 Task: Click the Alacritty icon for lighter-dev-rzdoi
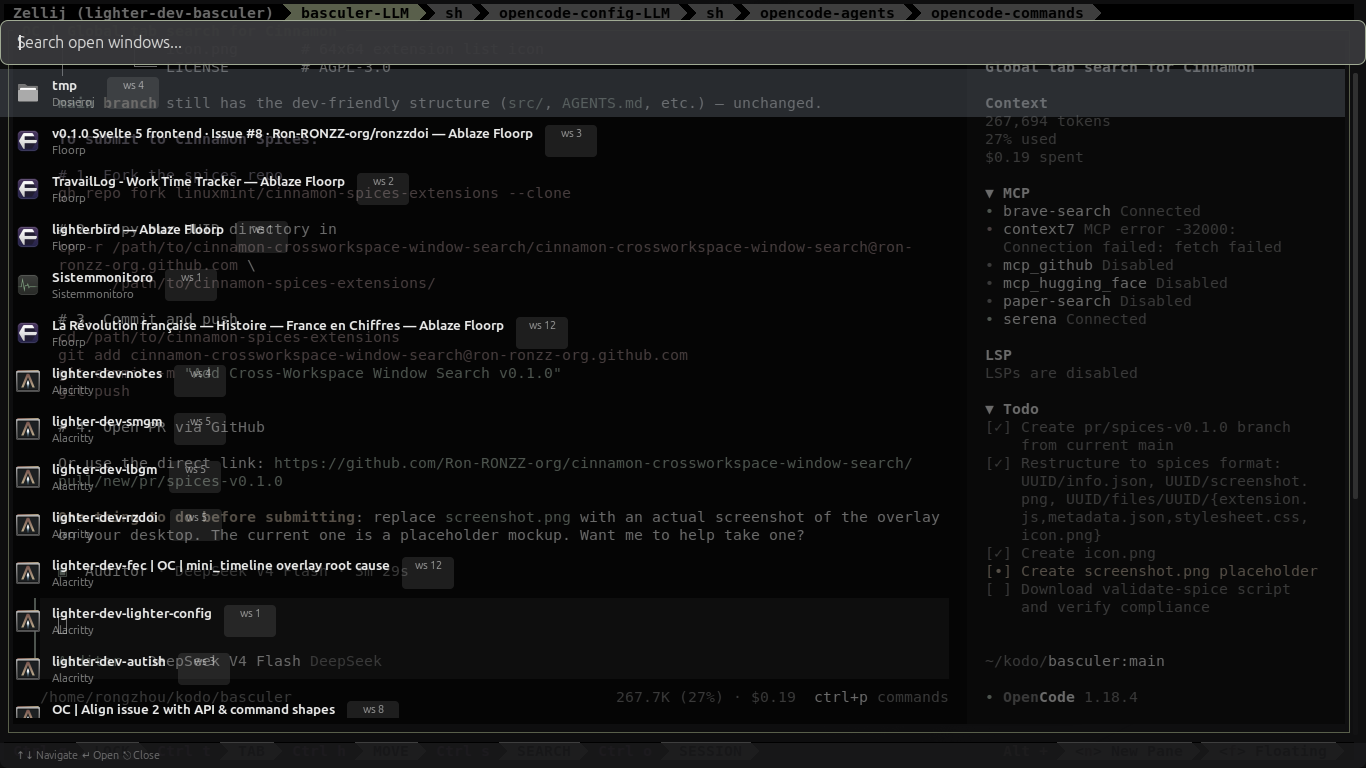pyautogui.click(x=28, y=525)
